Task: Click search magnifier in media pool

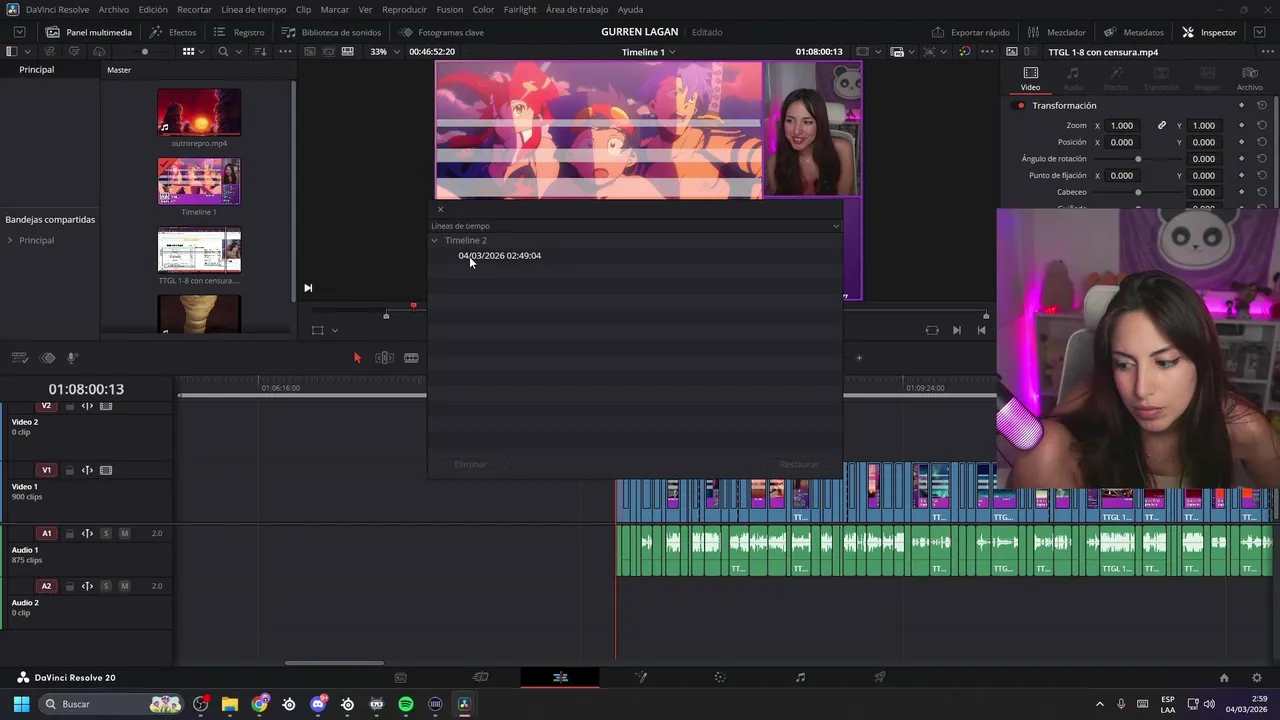Action: coord(223,51)
